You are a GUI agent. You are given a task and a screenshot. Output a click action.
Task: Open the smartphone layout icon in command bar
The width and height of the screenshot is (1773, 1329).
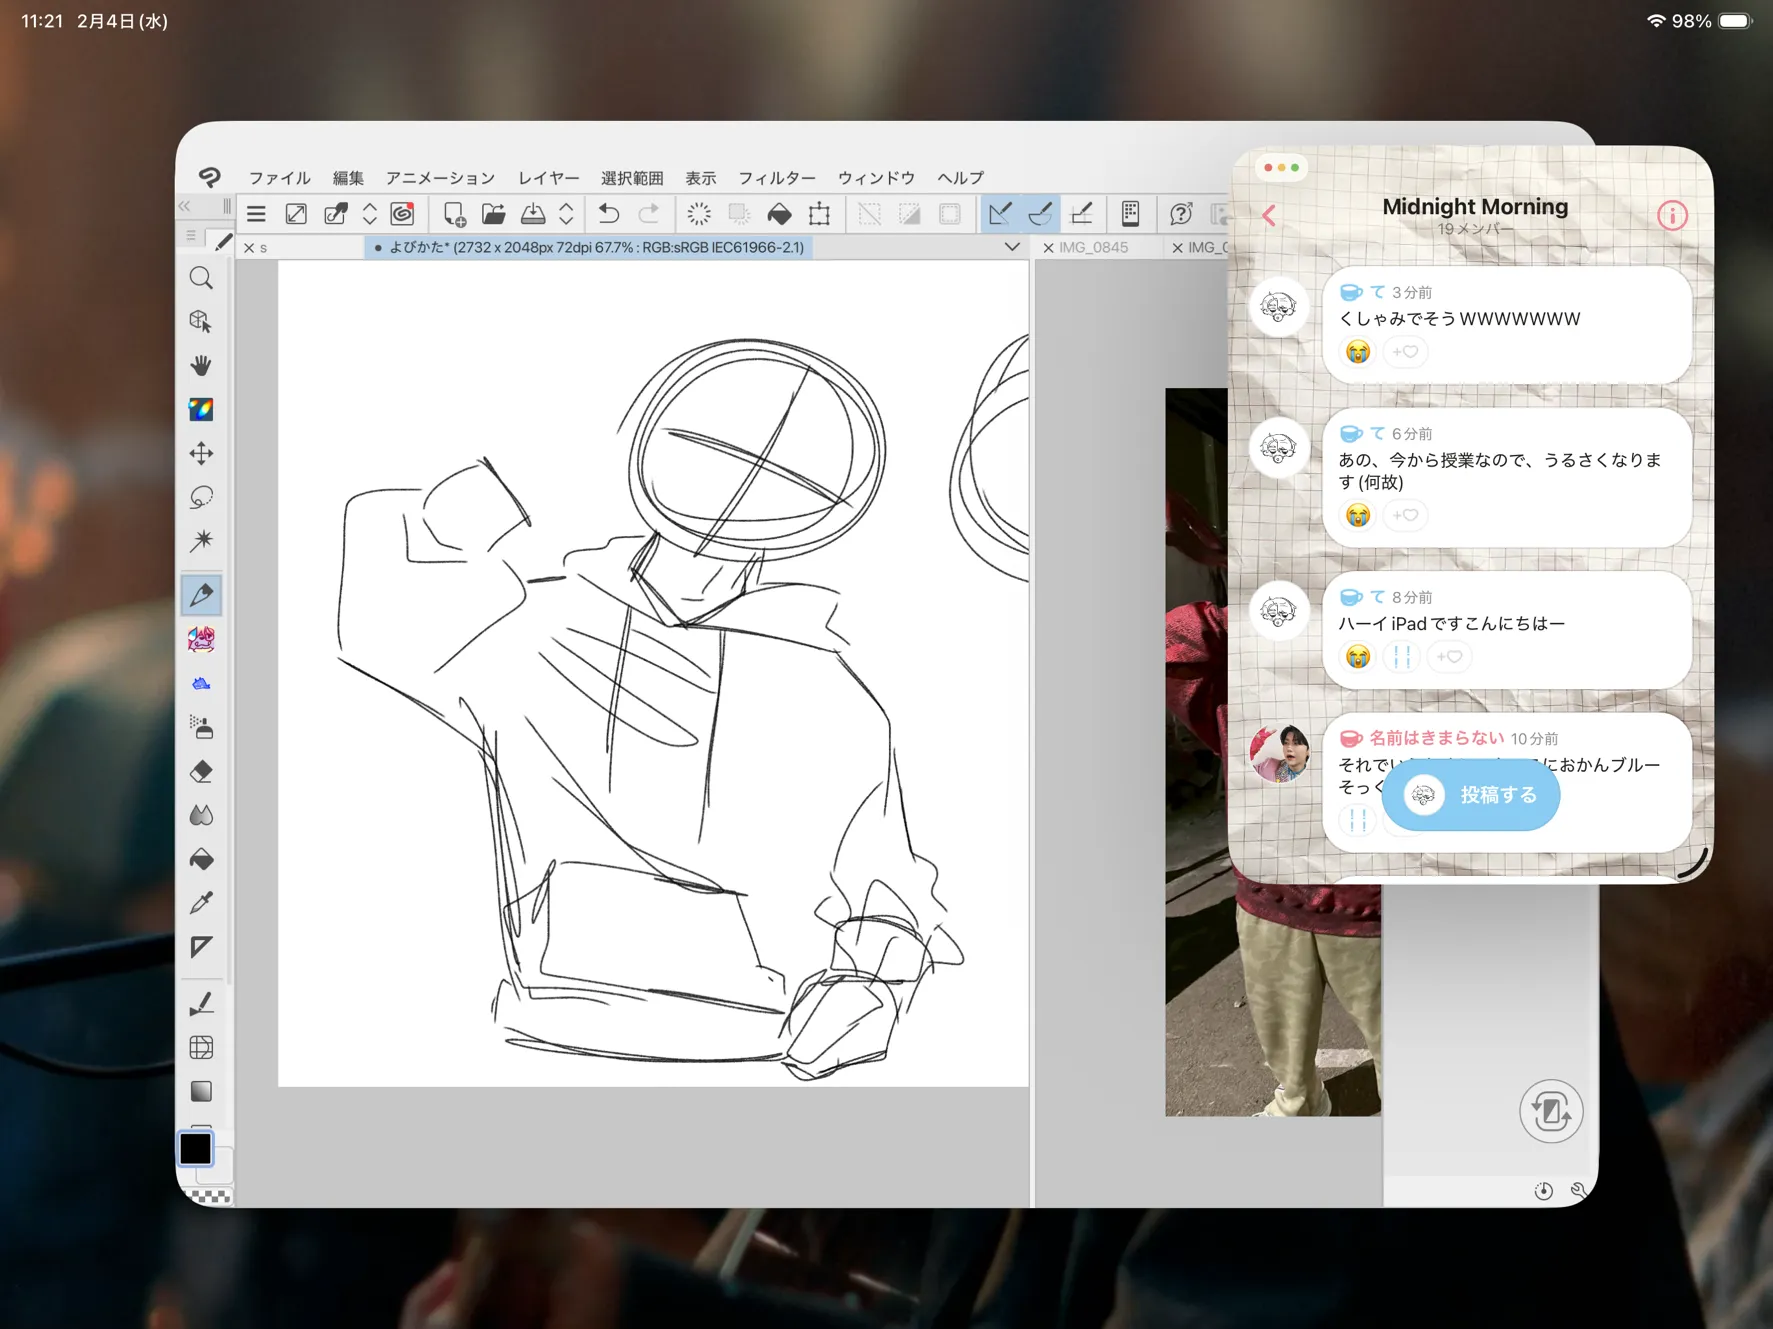tap(1130, 213)
